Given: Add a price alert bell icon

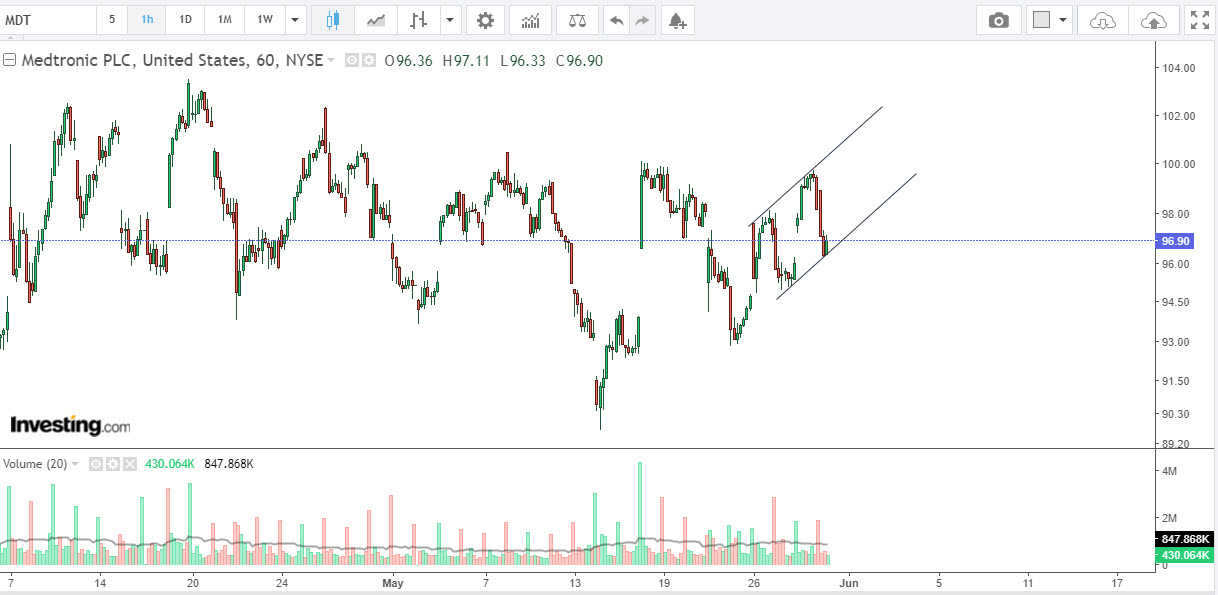Looking at the screenshot, I should tap(677, 20).
